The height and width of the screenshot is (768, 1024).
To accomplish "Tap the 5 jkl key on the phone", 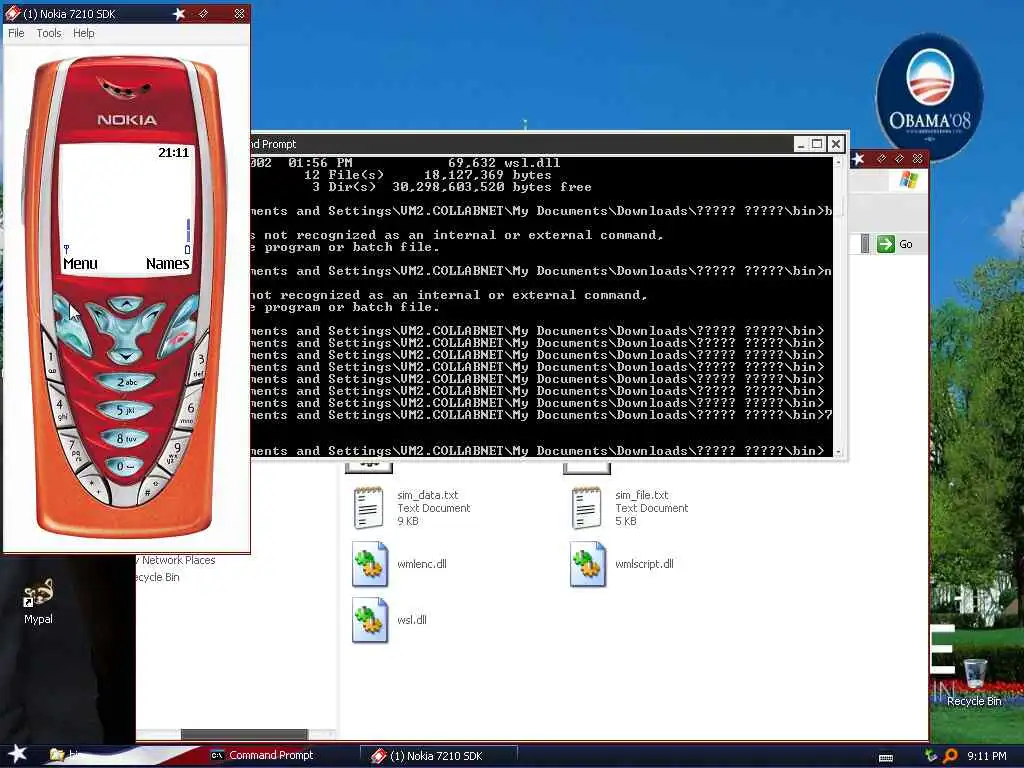I will tap(125, 409).
